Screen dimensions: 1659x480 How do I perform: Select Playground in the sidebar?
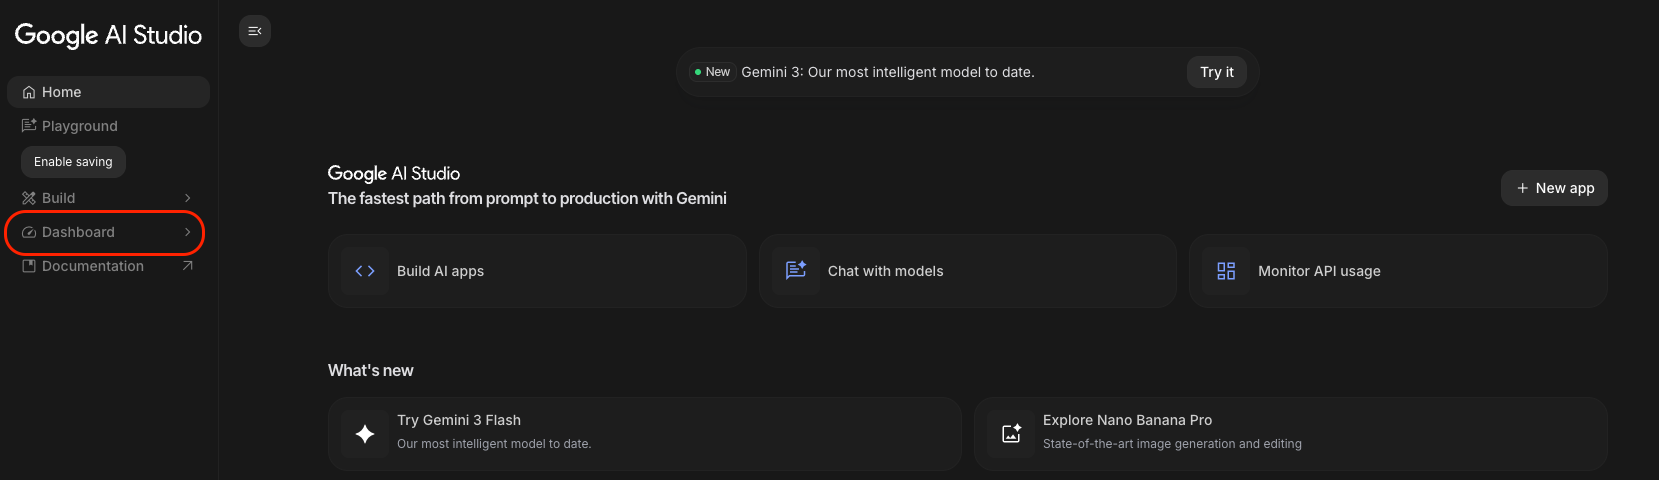(x=80, y=126)
